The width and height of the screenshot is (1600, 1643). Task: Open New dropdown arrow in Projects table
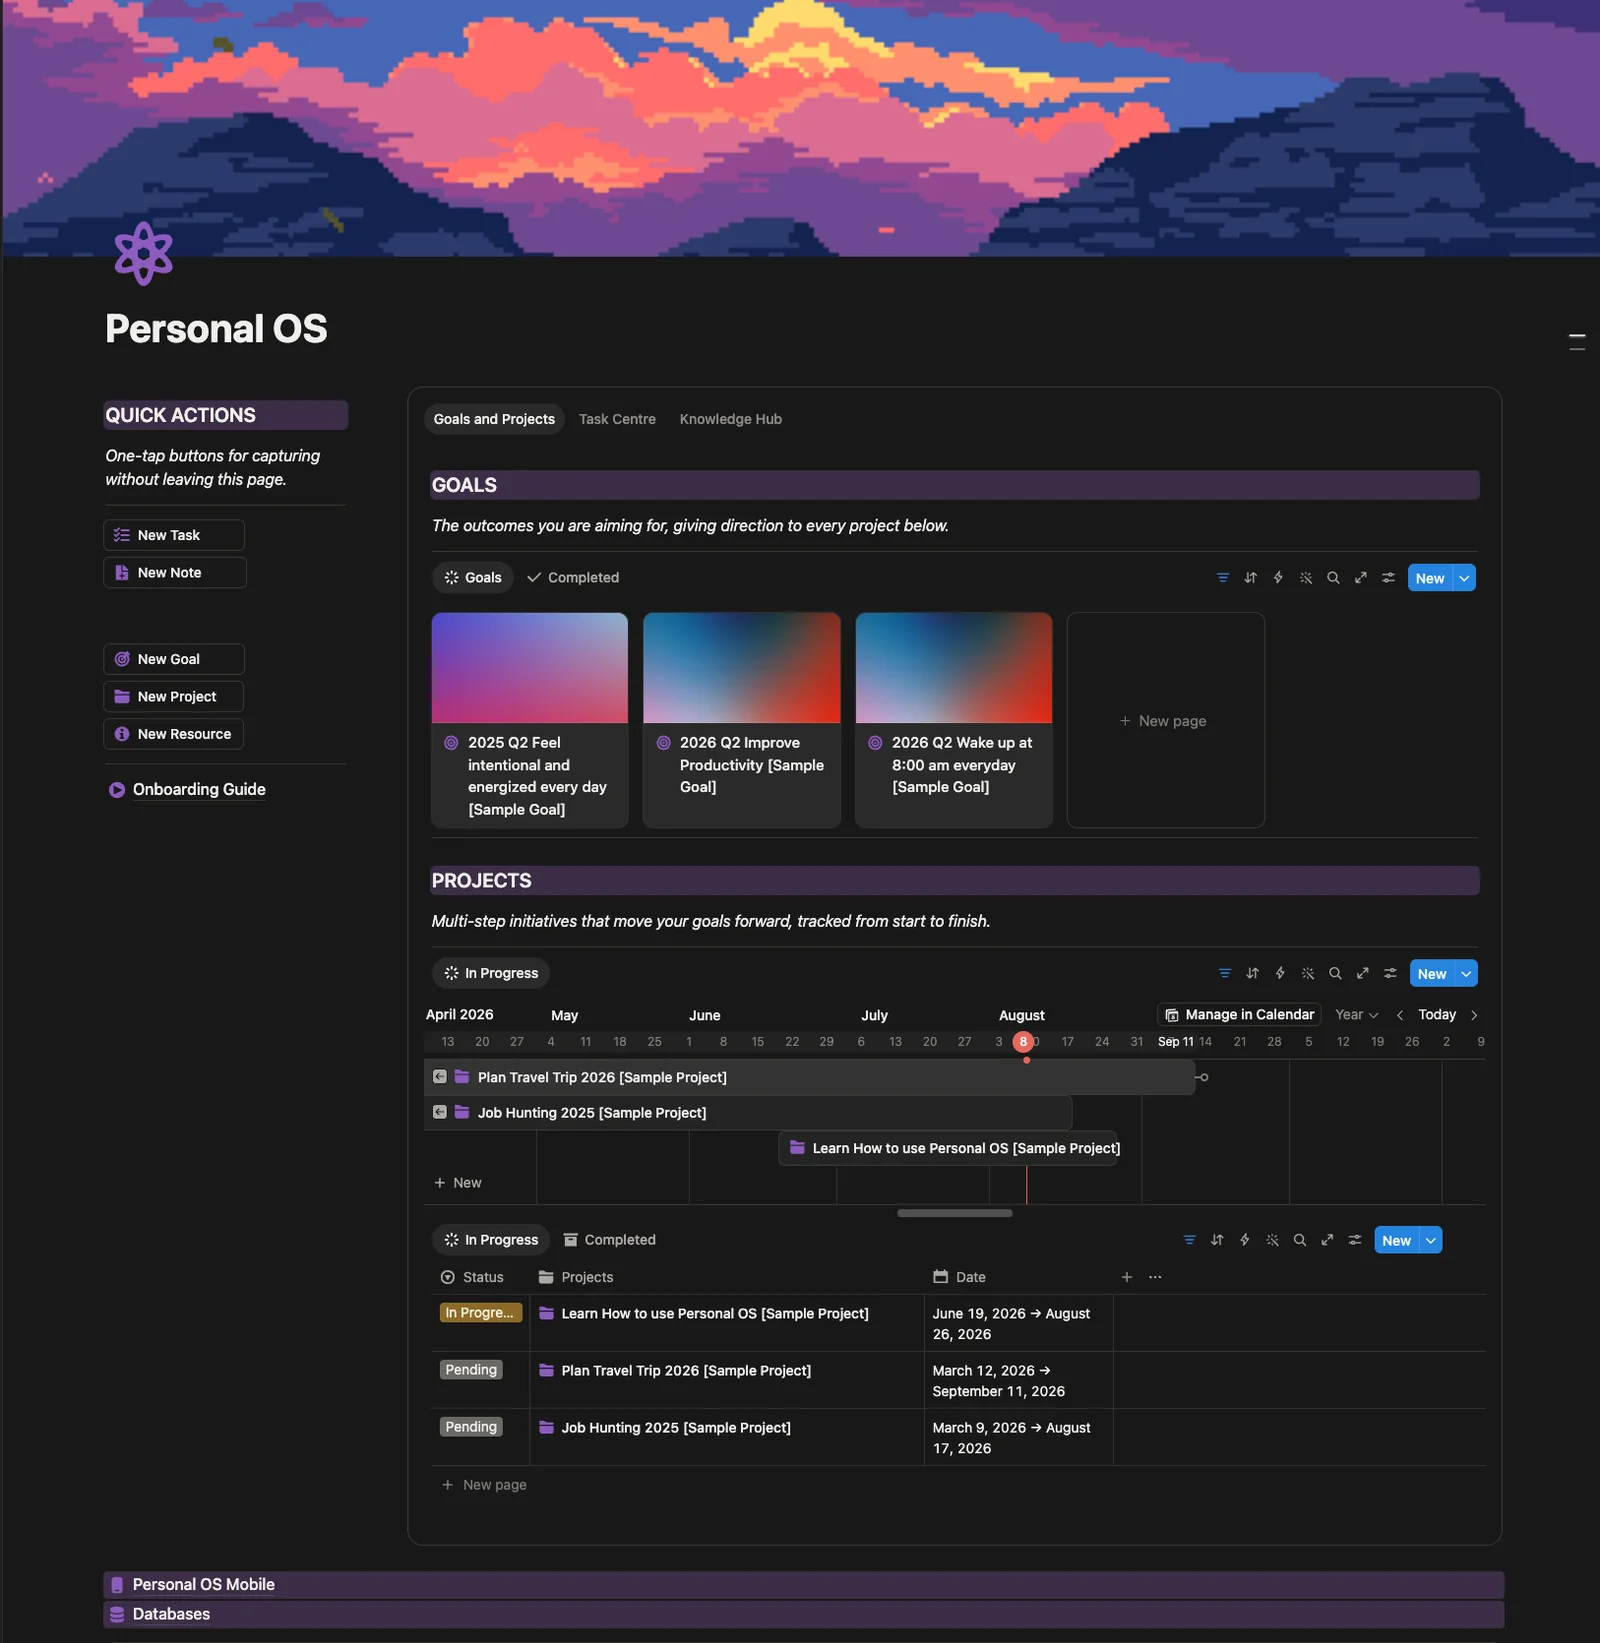pos(1431,1240)
